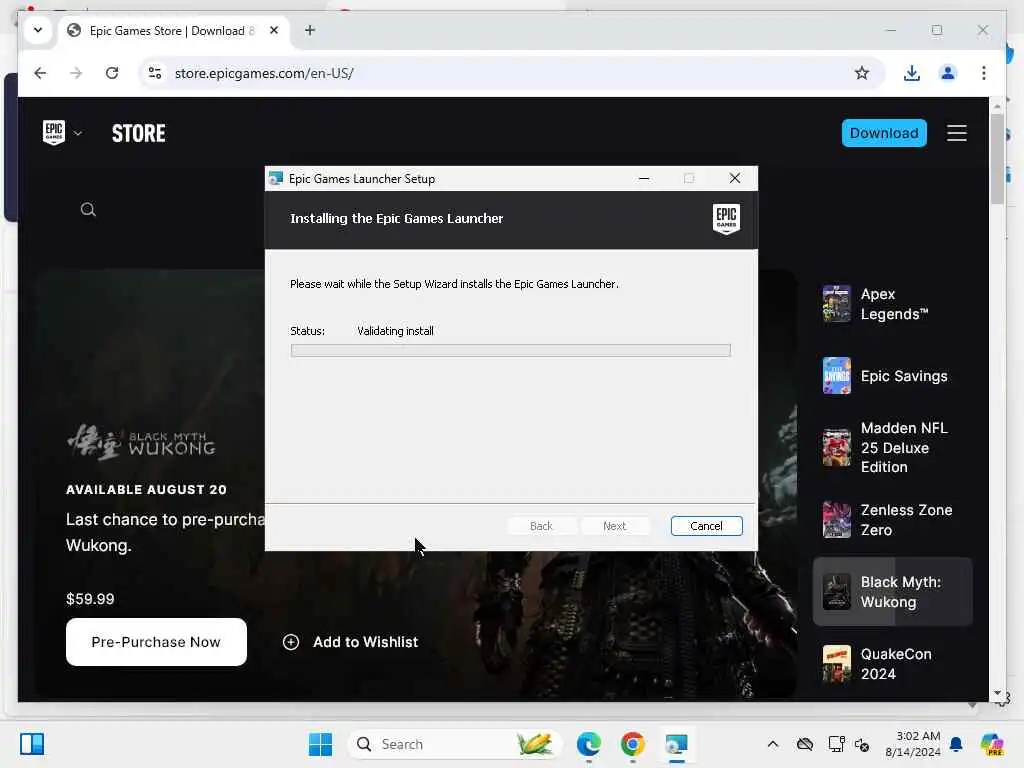
Task: Click the installation progress bar
Action: (511, 351)
